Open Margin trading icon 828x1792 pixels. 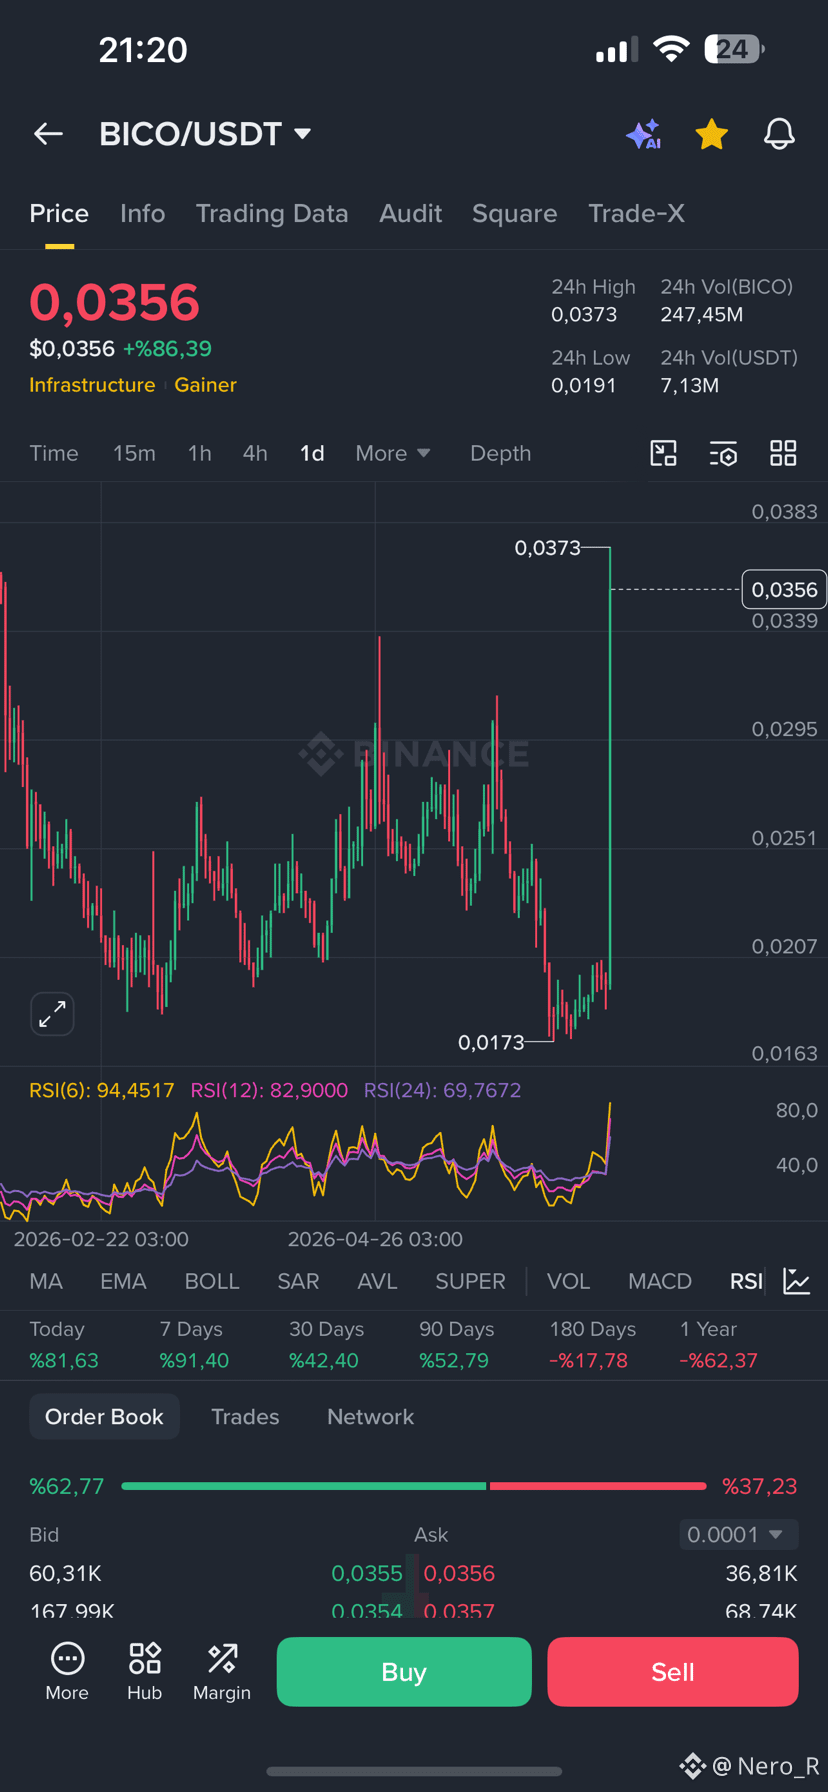pos(222,1671)
